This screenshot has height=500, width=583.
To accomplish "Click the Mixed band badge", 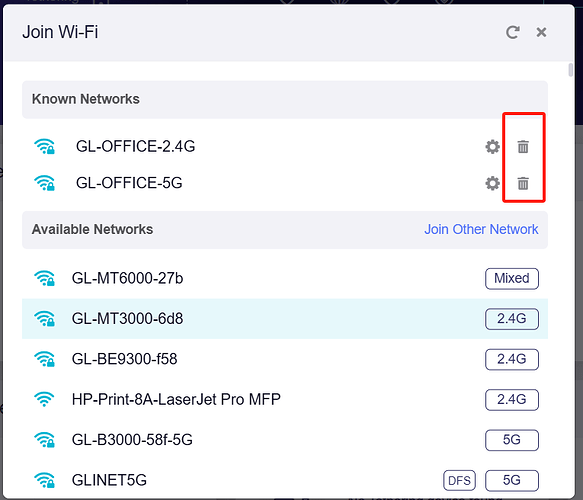I will (x=512, y=278).
